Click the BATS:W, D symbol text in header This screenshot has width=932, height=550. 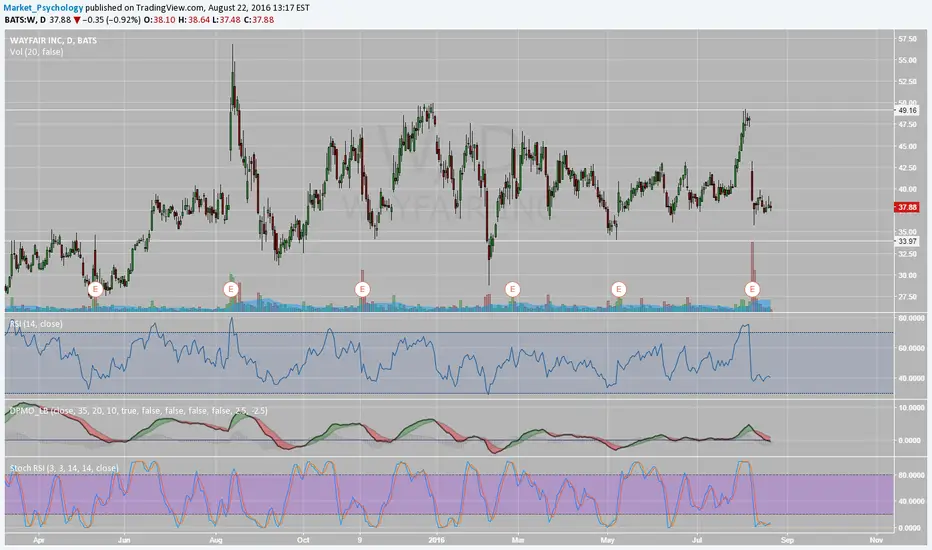click(x=25, y=20)
